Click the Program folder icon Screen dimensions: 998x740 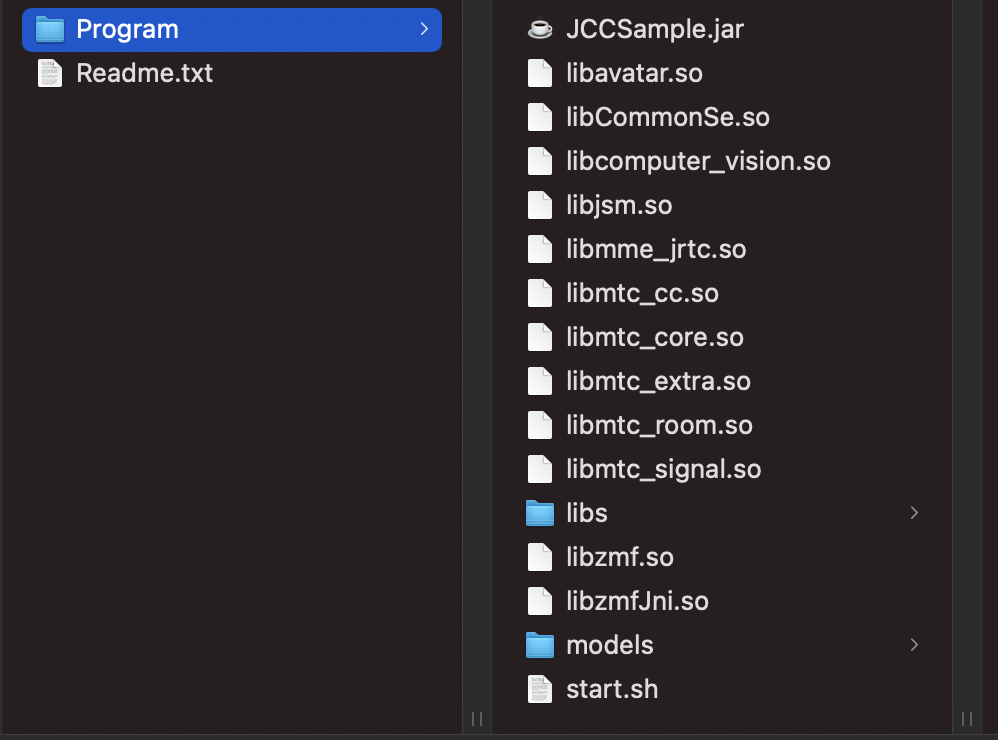point(50,29)
